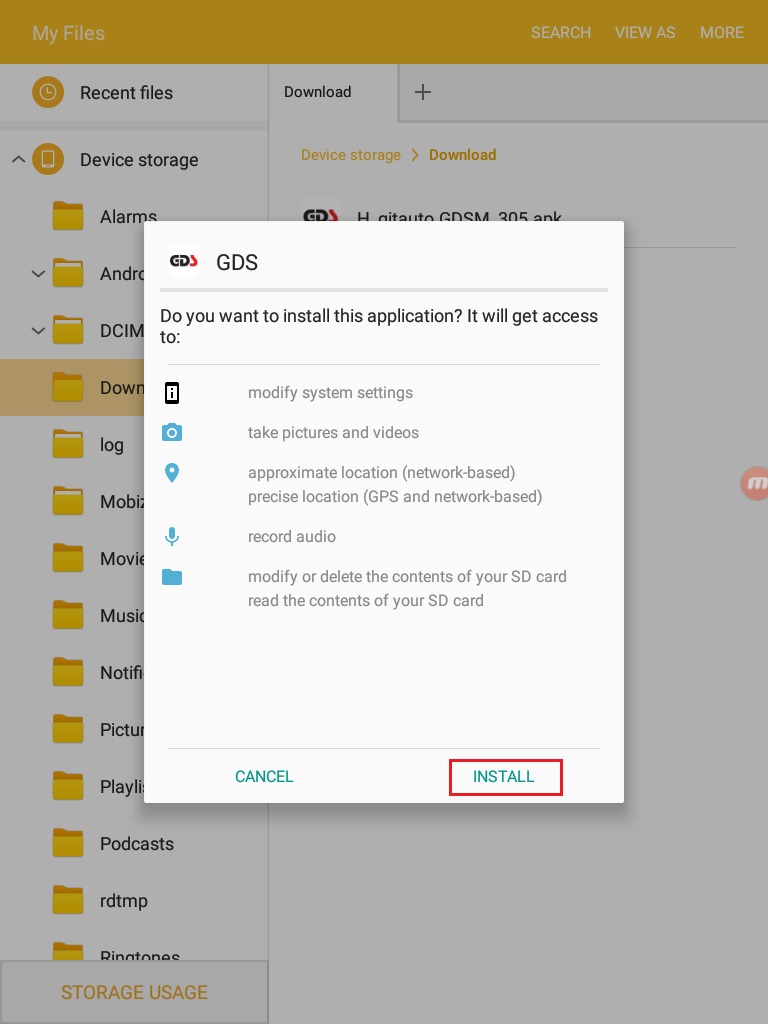The width and height of the screenshot is (768, 1024).
Task: Open the log folder icon
Action: [x=68, y=444]
